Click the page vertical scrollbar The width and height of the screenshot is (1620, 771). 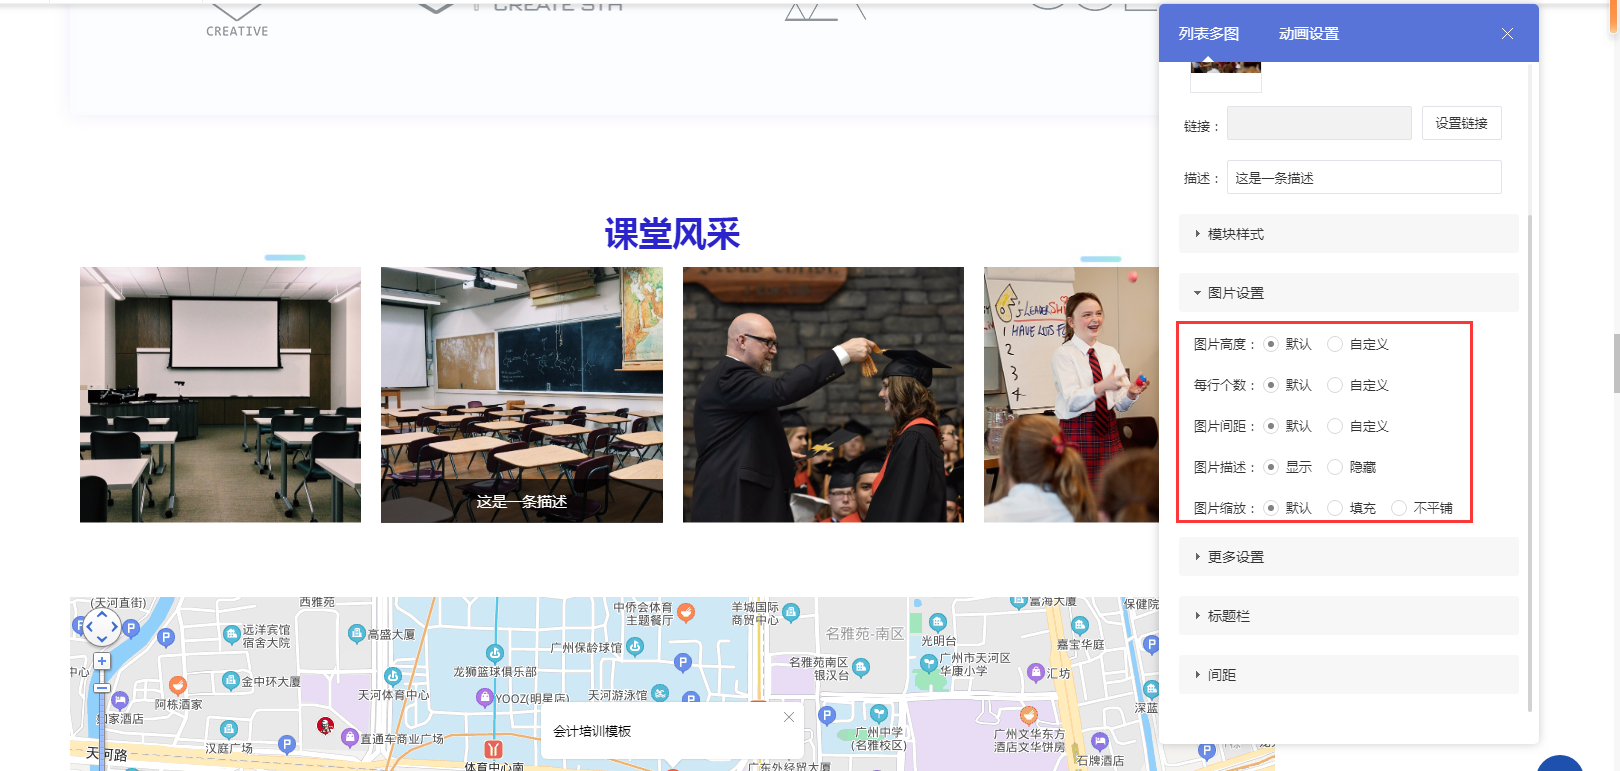[1615, 364]
